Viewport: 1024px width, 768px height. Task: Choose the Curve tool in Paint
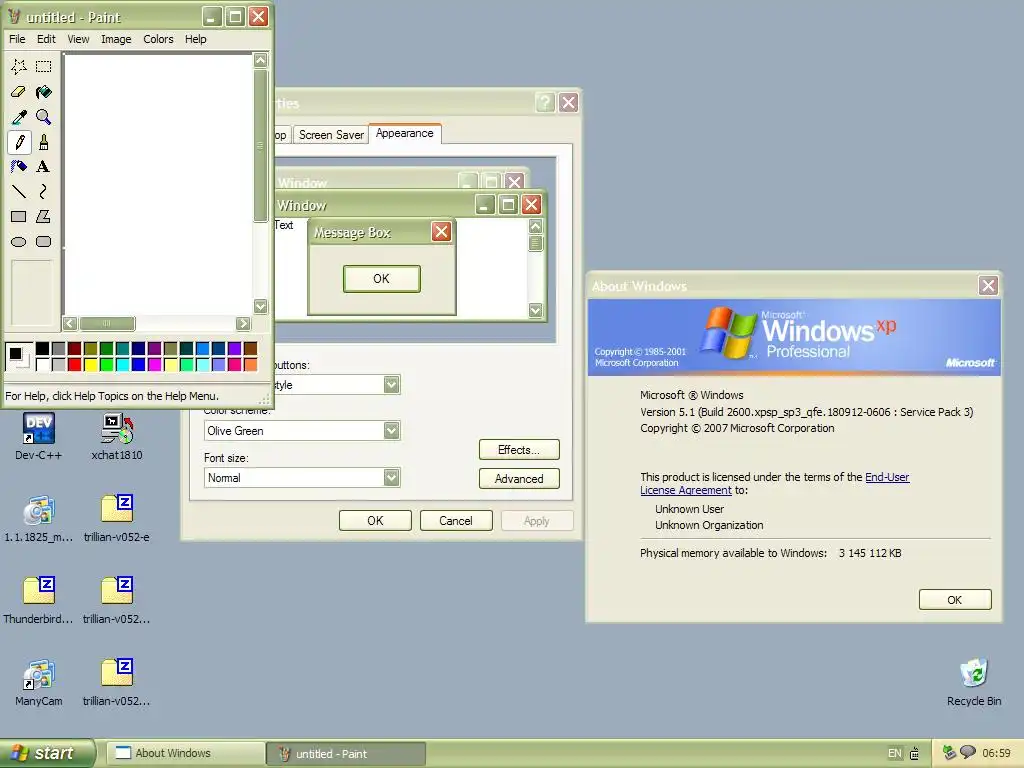[x=44, y=191]
